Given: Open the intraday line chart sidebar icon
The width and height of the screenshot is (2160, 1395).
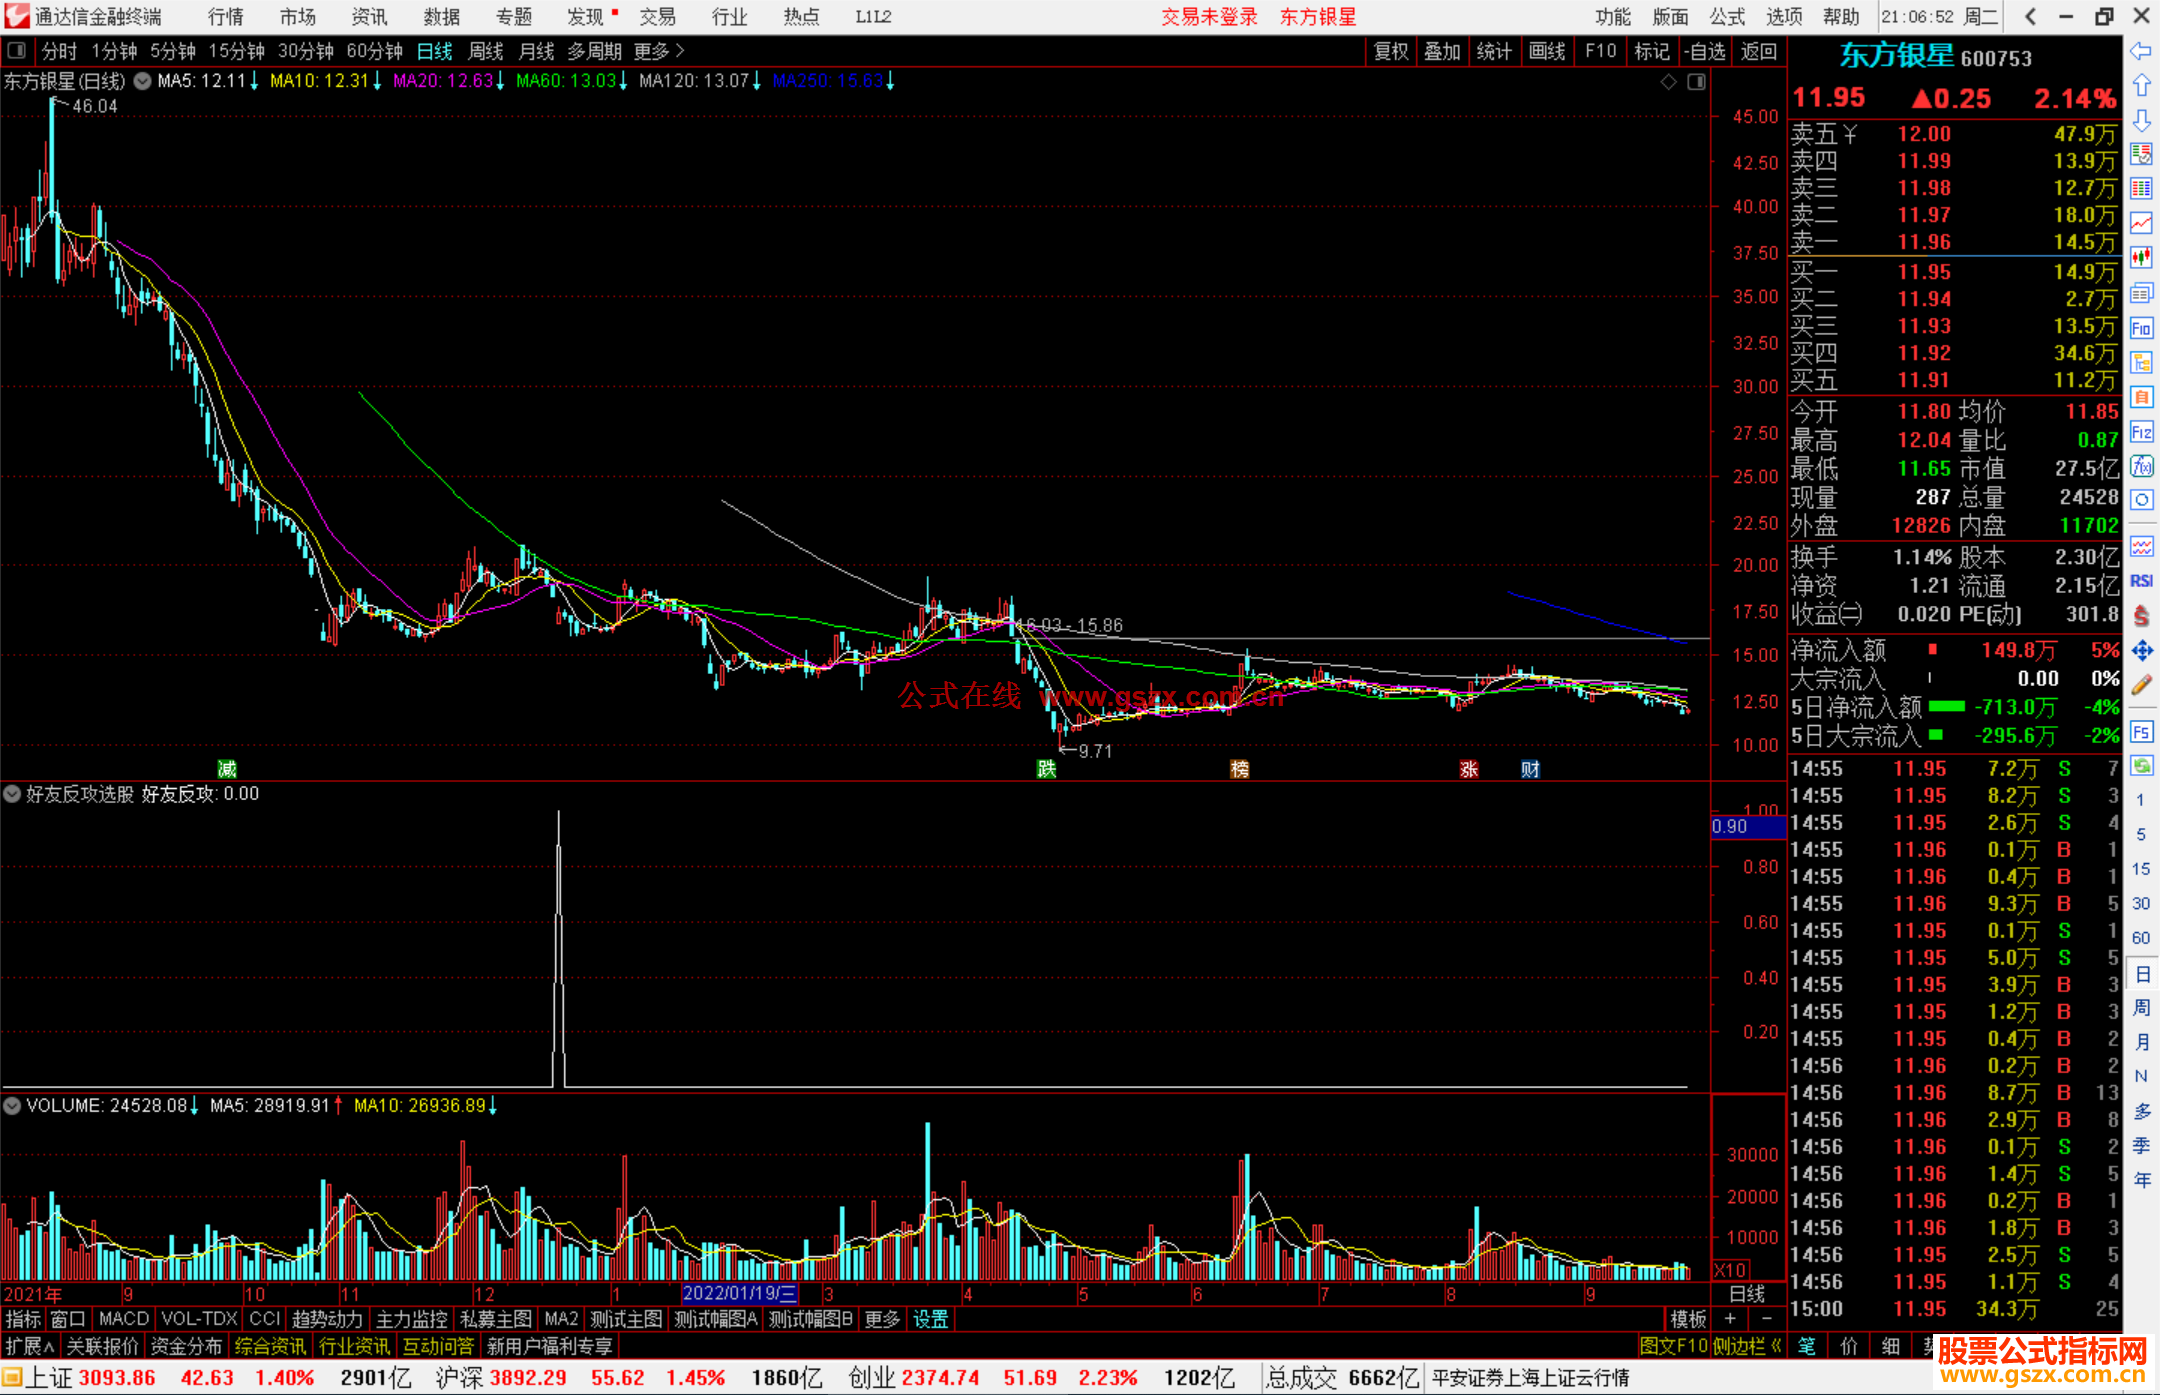Looking at the screenshot, I should [x=2141, y=223].
